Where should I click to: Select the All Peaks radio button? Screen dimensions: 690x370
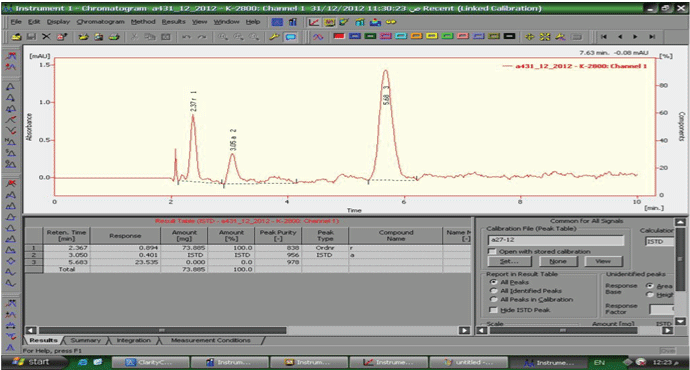pos(493,282)
